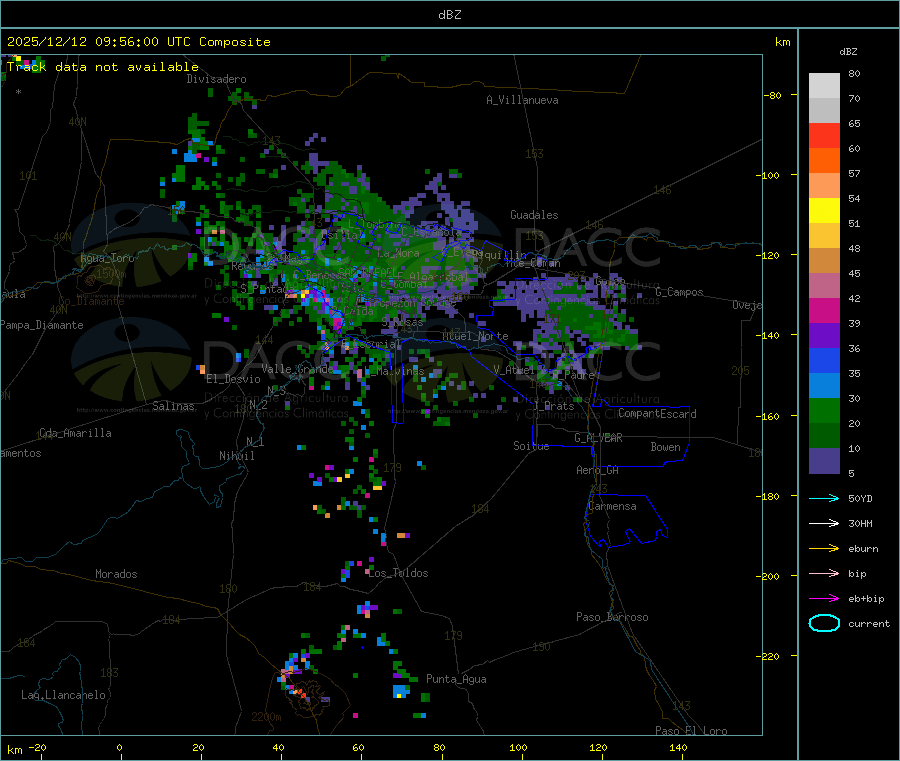Click the 'Morados' map label
The height and width of the screenshot is (761, 900).
116,574
